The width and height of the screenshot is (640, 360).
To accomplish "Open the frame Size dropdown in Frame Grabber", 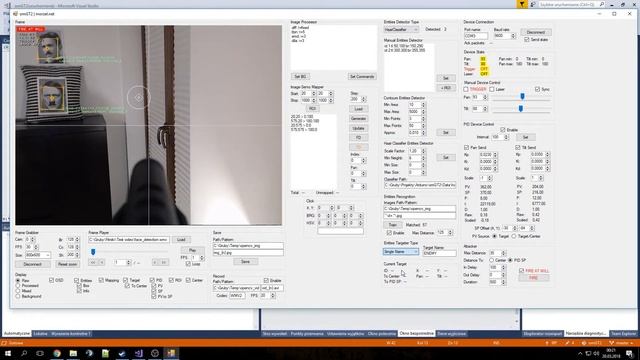I will pyautogui.click(x=38, y=255).
